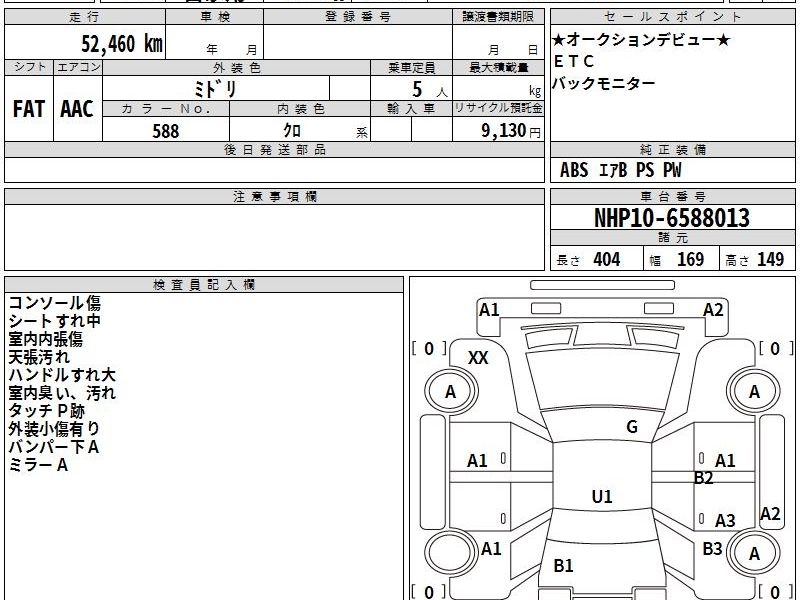Viewport: 800px width, 600px height.
Task: Click the width value 169
Action: point(690,259)
